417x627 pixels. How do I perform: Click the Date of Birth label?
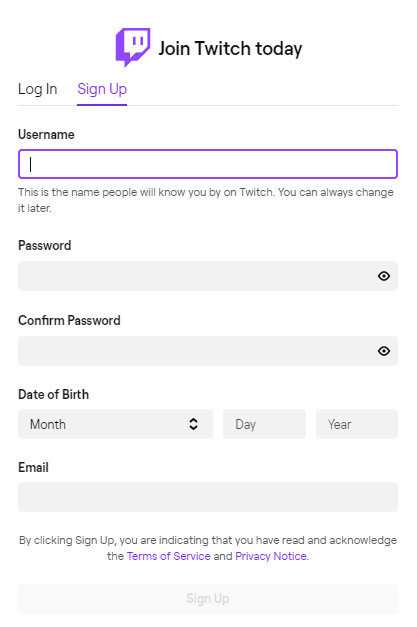coord(54,394)
